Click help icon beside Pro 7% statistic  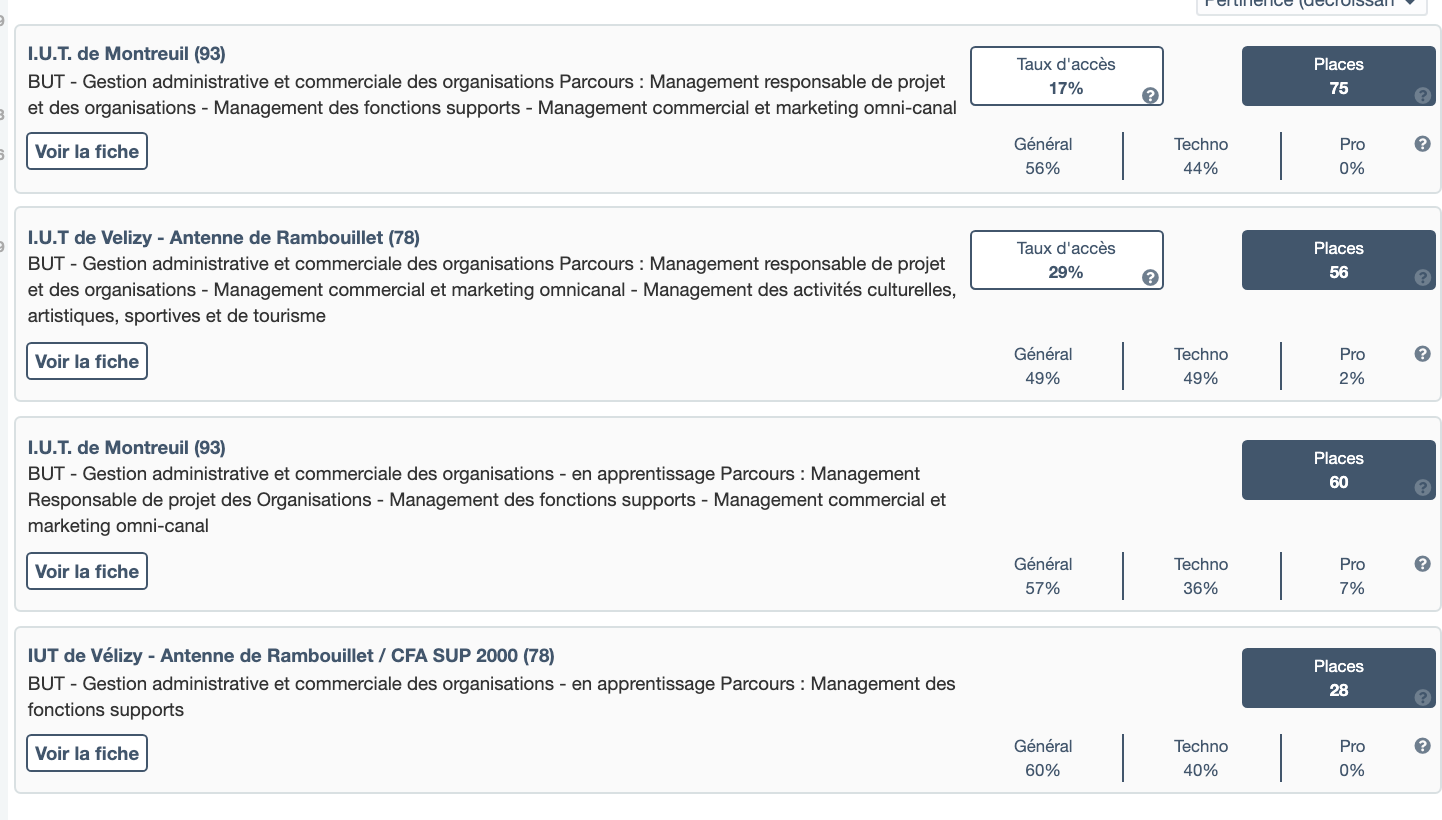[x=1423, y=564]
